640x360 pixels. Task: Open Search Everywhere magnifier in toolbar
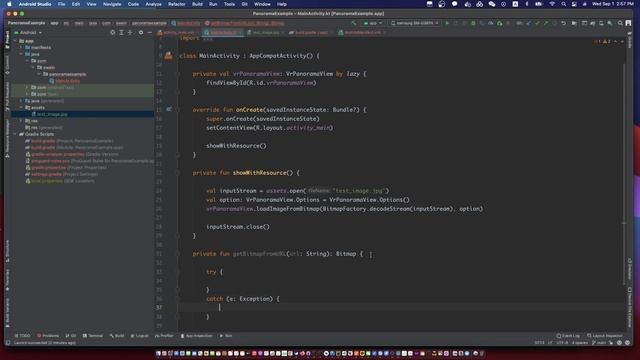pos(620,23)
